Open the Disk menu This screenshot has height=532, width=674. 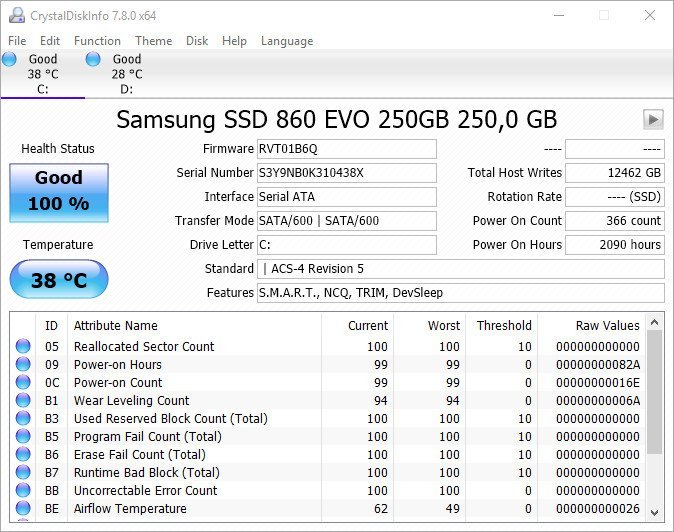(x=197, y=41)
